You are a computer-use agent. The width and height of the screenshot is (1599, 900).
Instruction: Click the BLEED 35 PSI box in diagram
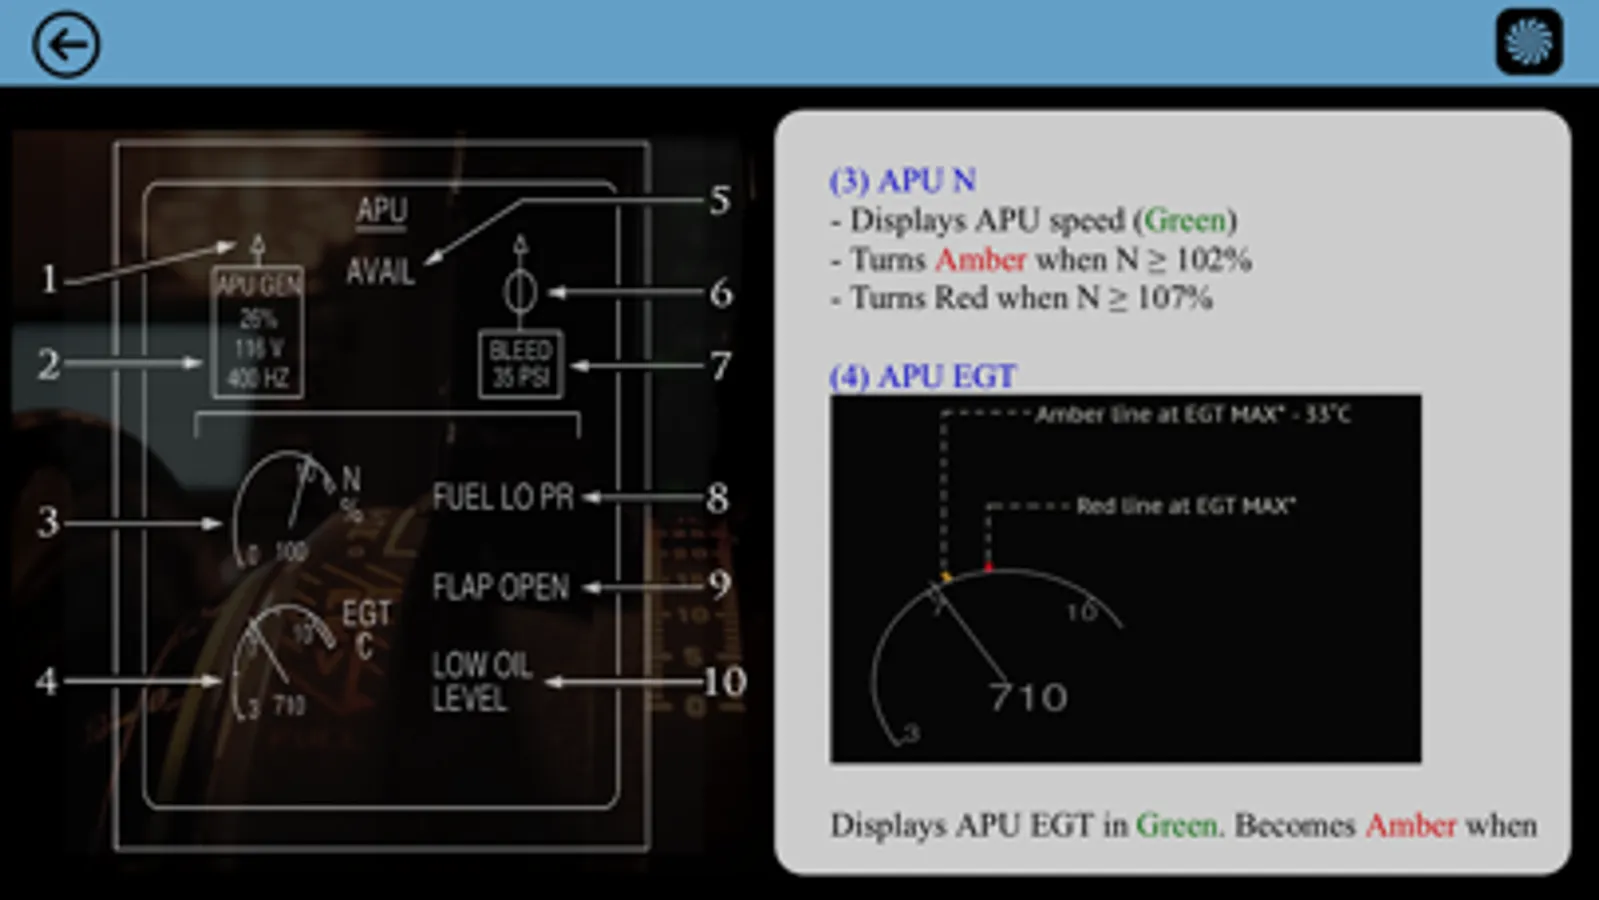point(520,364)
